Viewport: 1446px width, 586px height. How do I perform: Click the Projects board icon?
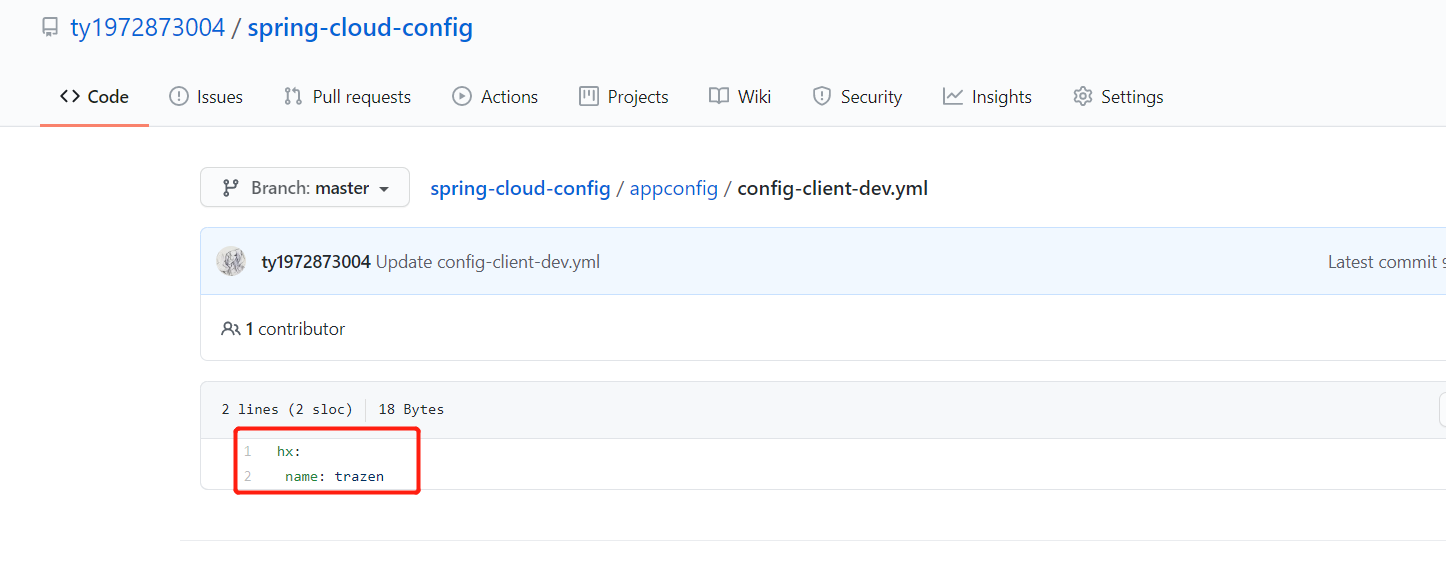click(x=589, y=97)
